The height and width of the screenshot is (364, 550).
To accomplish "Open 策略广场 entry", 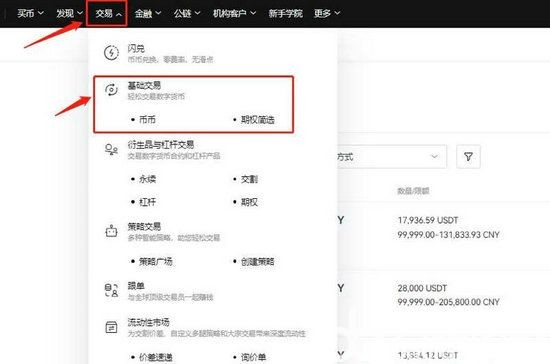I will 155,262.
